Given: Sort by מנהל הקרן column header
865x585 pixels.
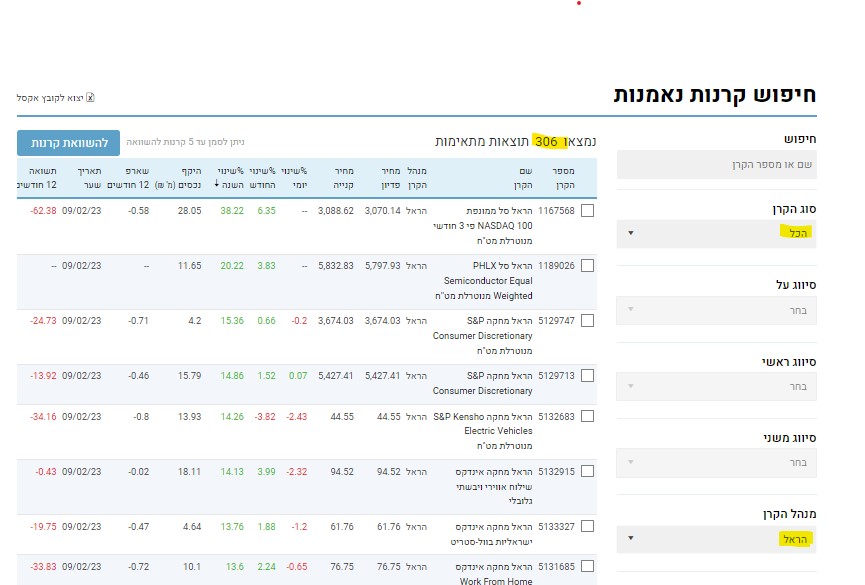Looking at the screenshot, I should 417,178.
